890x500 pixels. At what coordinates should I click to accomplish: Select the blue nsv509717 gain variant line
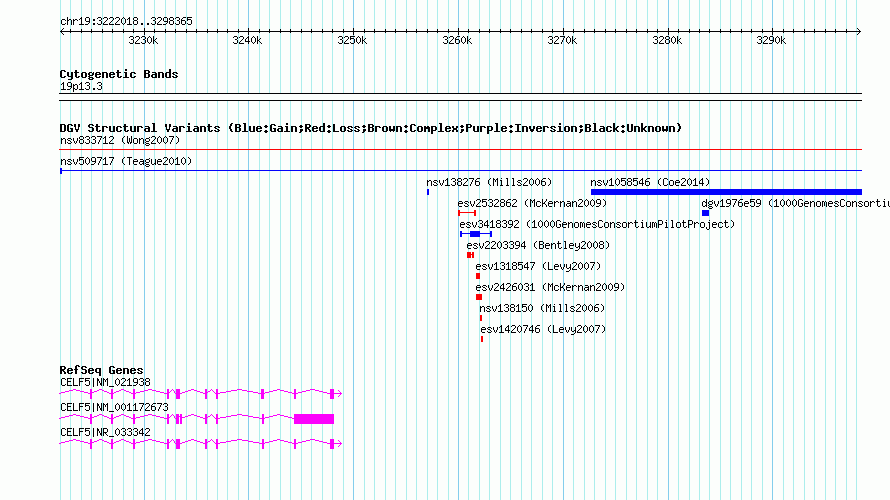click(x=460, y=170)
